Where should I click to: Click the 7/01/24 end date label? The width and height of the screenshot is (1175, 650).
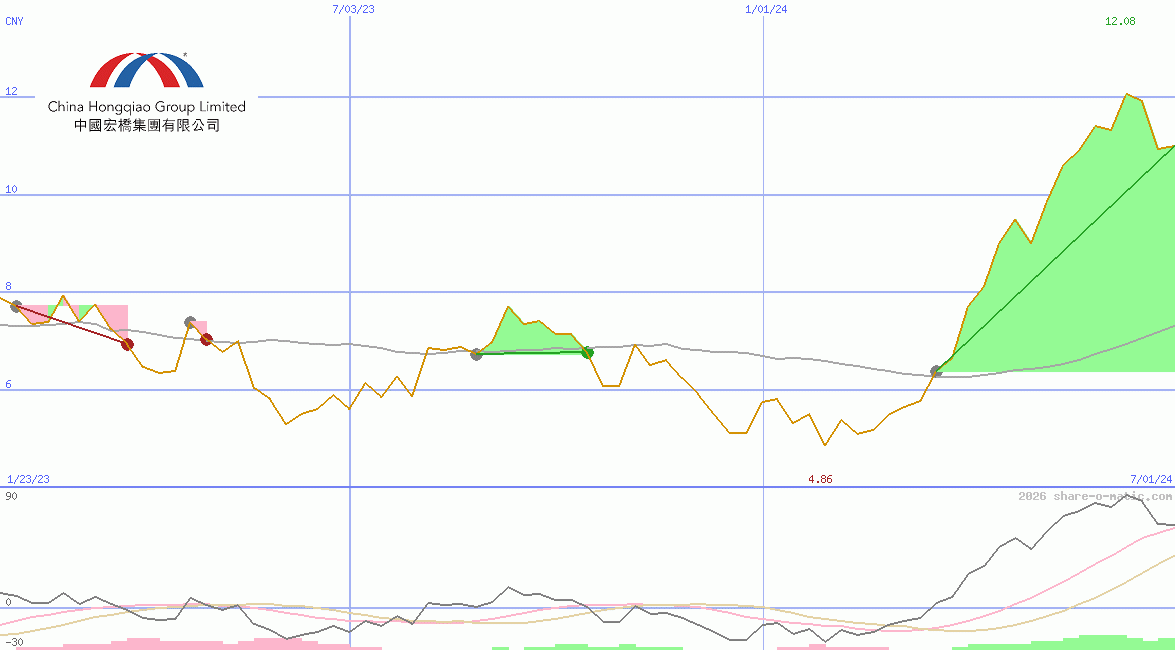(1150, 479)
